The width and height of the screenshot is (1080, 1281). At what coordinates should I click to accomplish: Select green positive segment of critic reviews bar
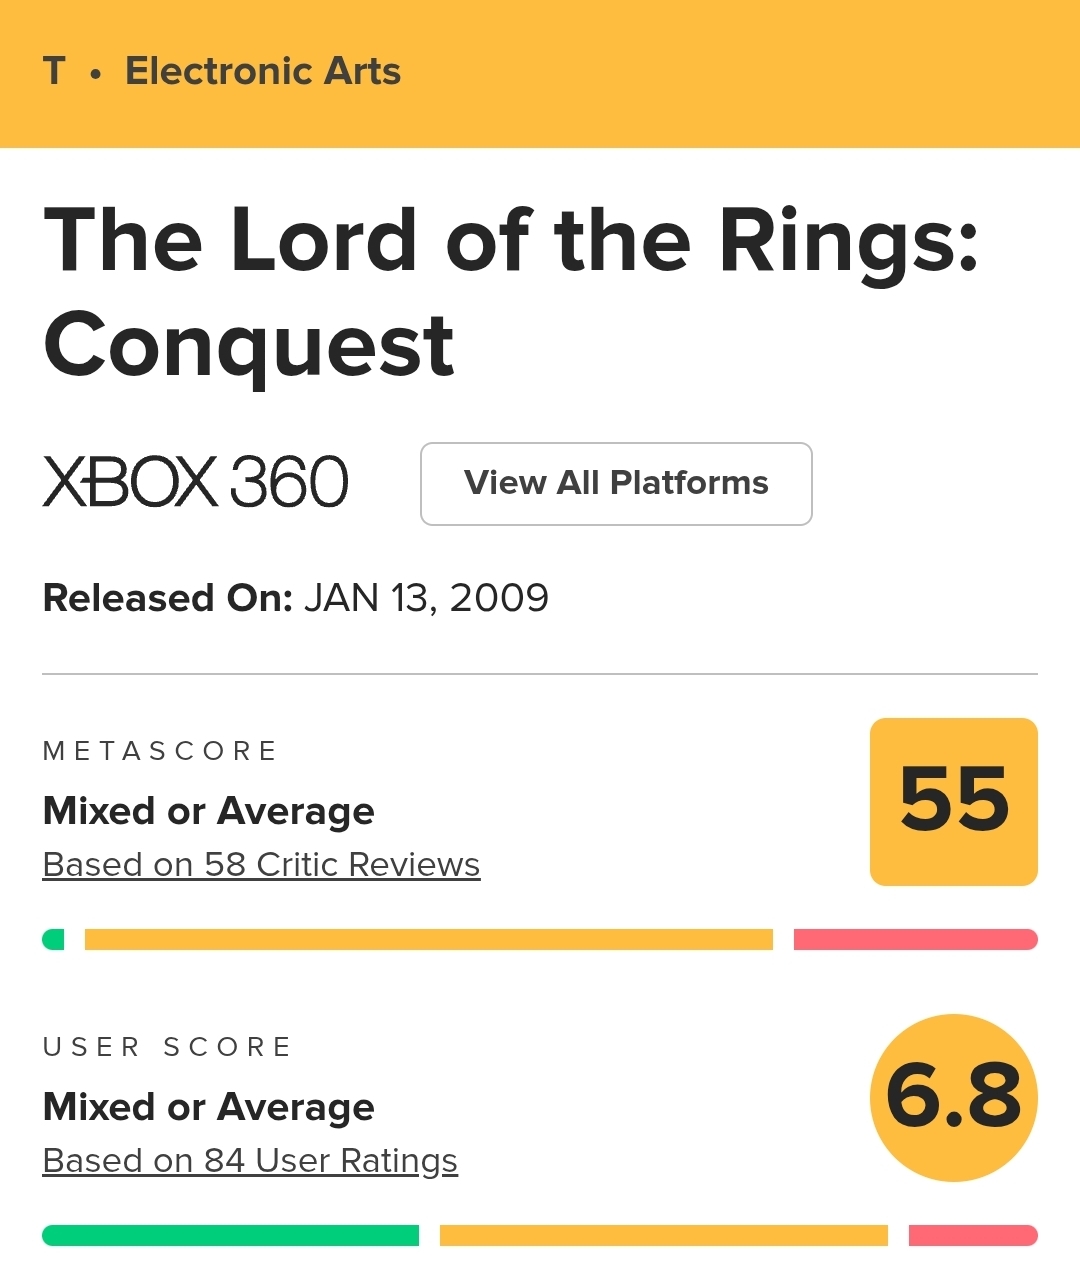pos(54,939)
